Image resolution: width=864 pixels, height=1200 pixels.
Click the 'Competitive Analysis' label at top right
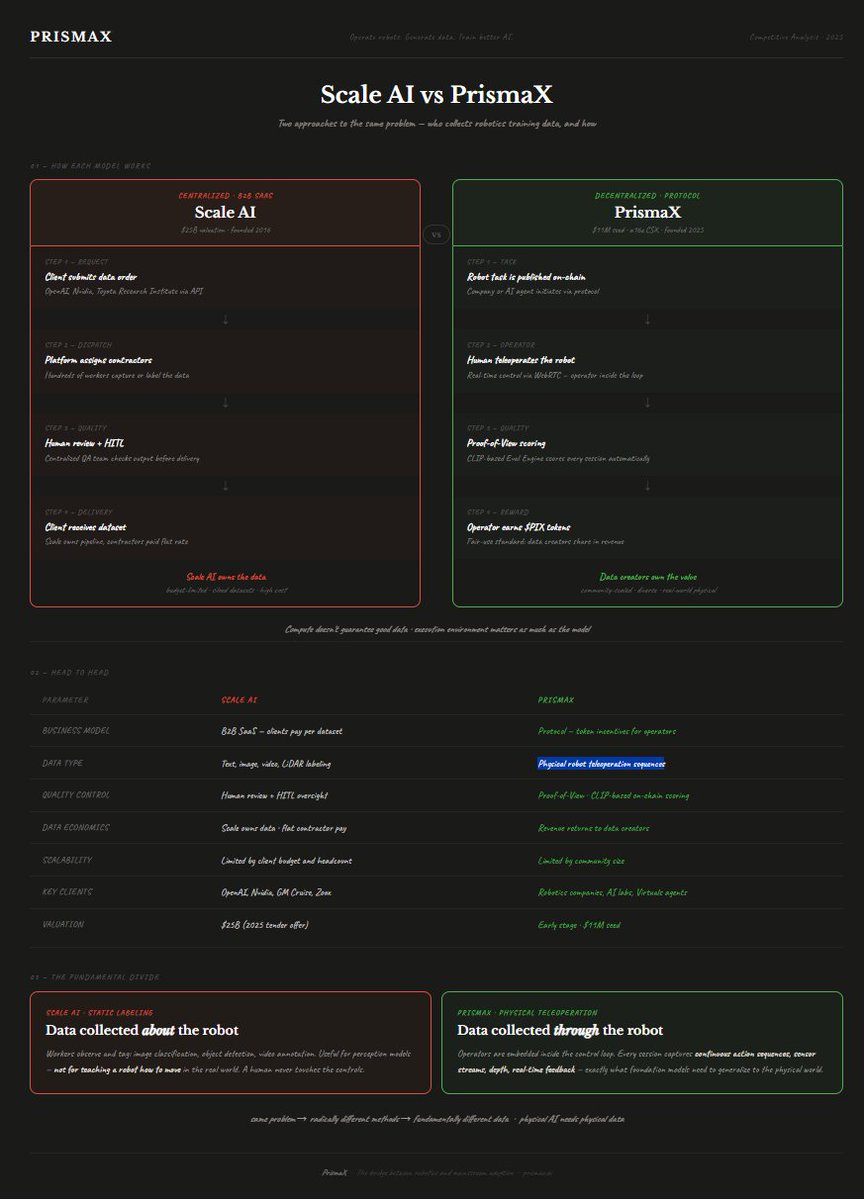(x=797, y=37)
